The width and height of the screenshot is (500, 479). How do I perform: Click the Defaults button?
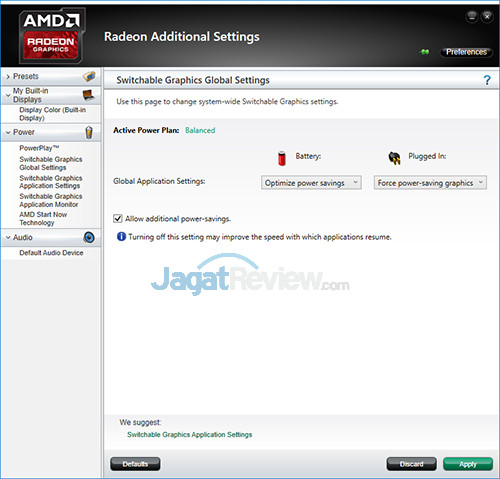(x=135, y=464)
